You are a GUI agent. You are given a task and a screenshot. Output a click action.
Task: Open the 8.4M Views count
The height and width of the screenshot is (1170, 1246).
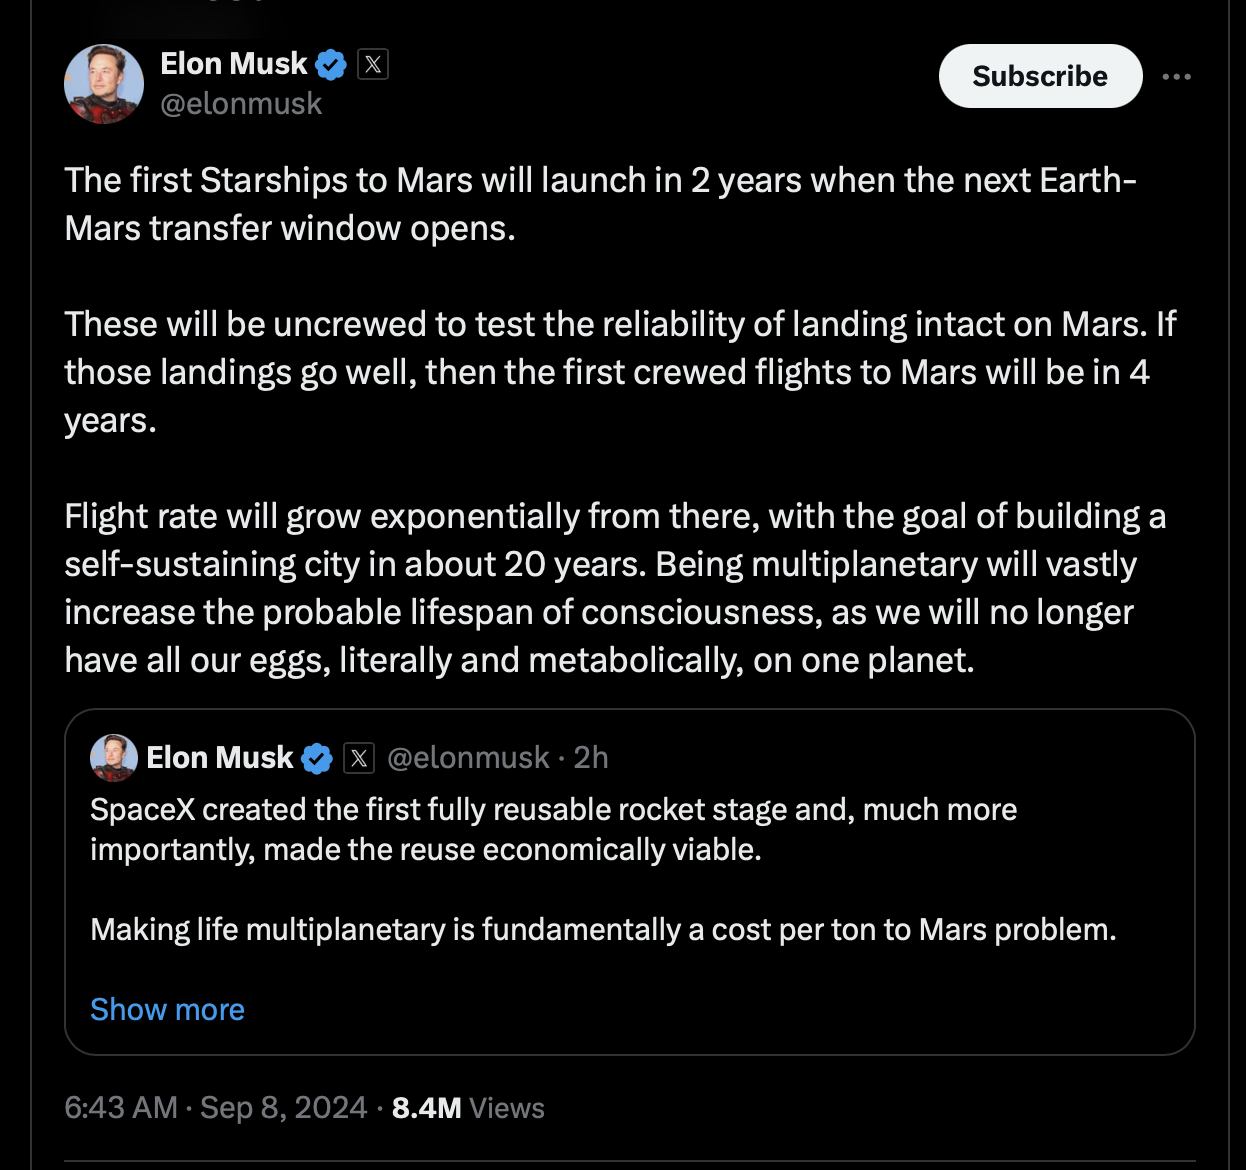[x=468, y=1108]
